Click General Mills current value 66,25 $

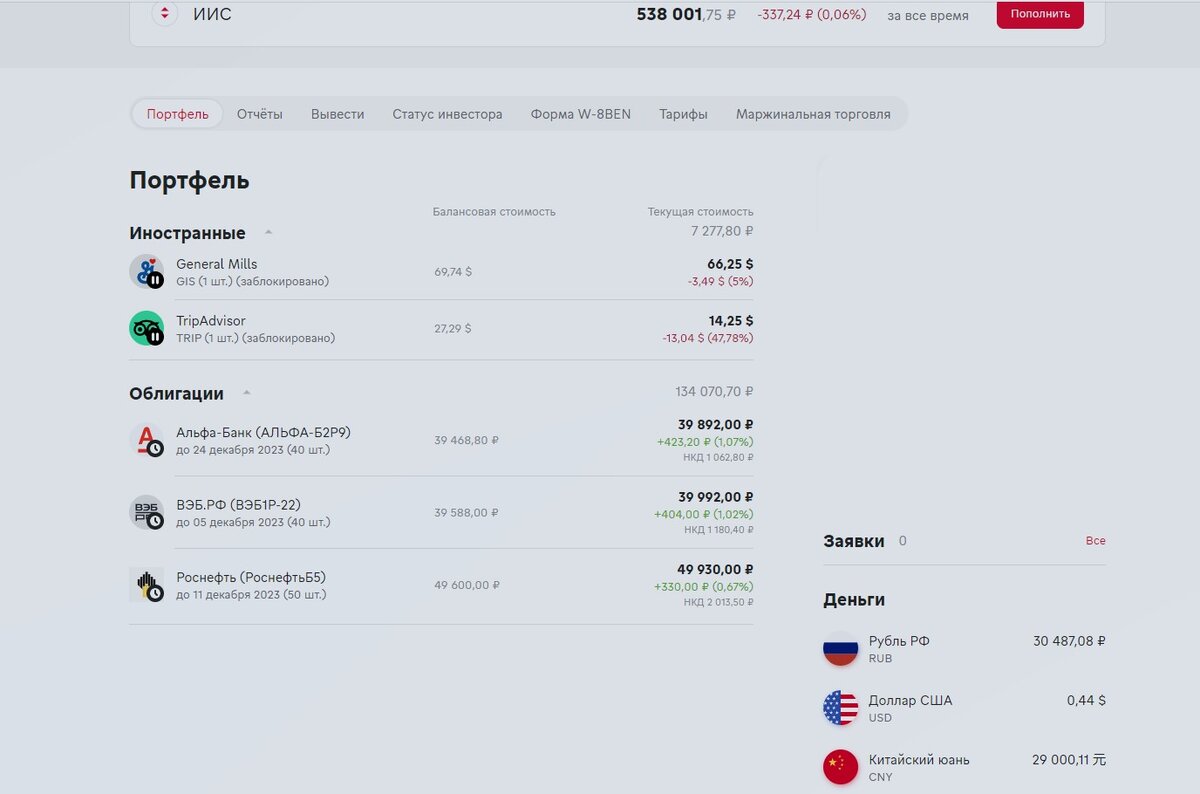[730, 264]
